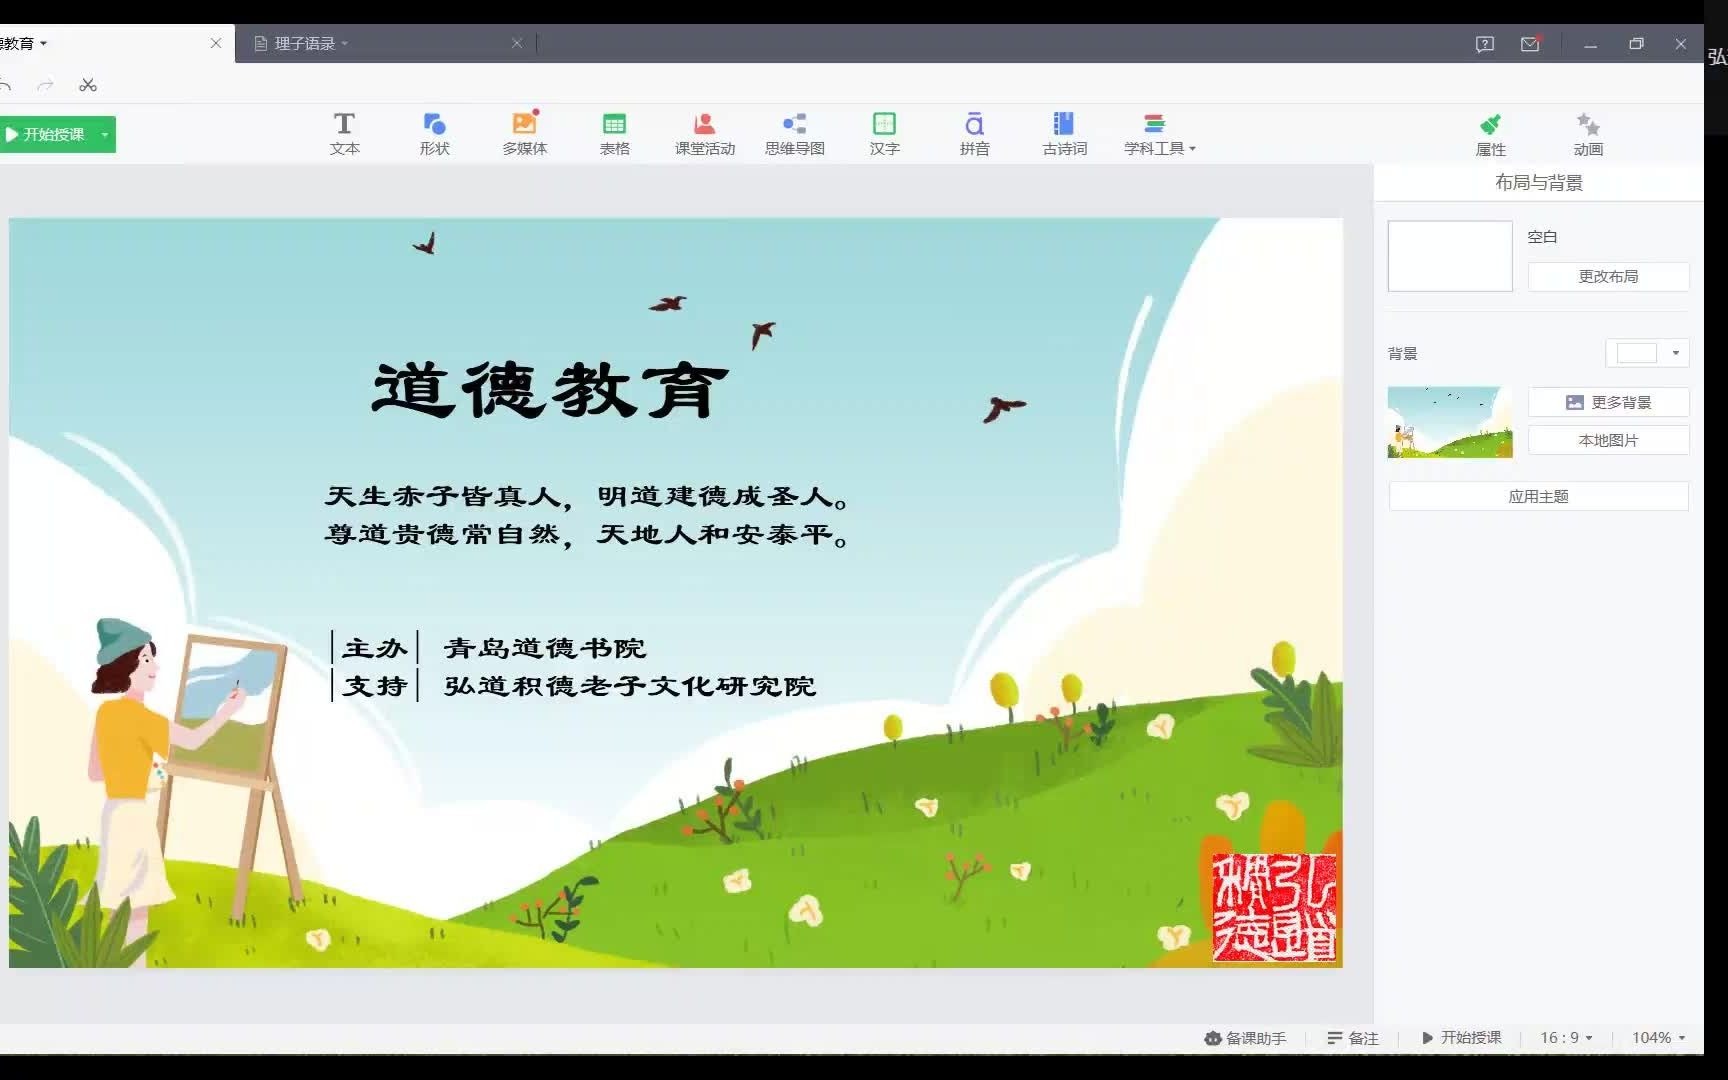Open the 备注 notes panel

tap(1352, 1038)
